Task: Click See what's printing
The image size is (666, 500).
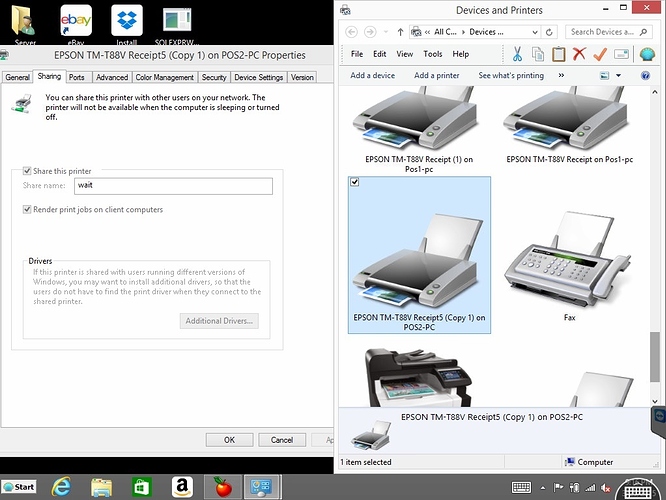Action: click(511, 75)
